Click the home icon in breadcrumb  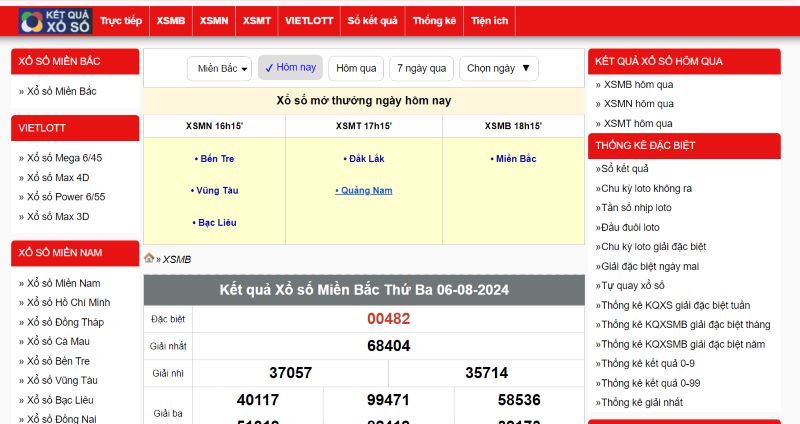point(149,258)
